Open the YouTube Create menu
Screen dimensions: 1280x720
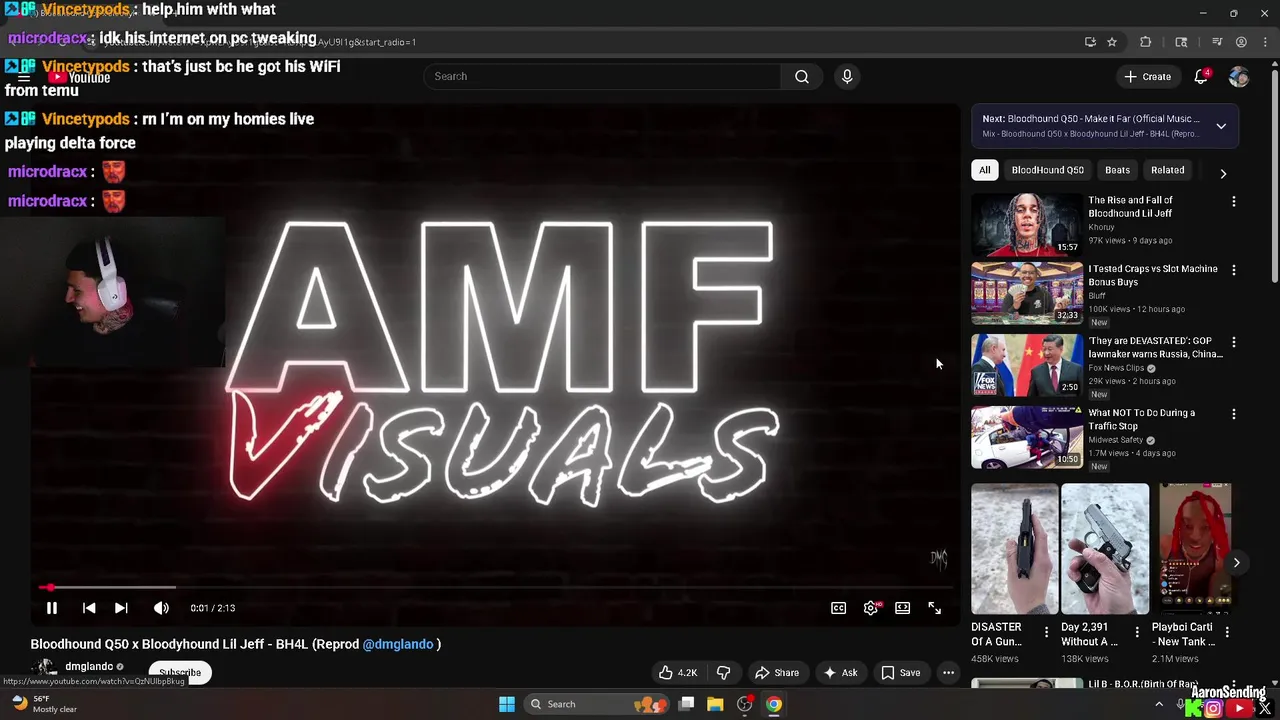(x=1147, y=76)
